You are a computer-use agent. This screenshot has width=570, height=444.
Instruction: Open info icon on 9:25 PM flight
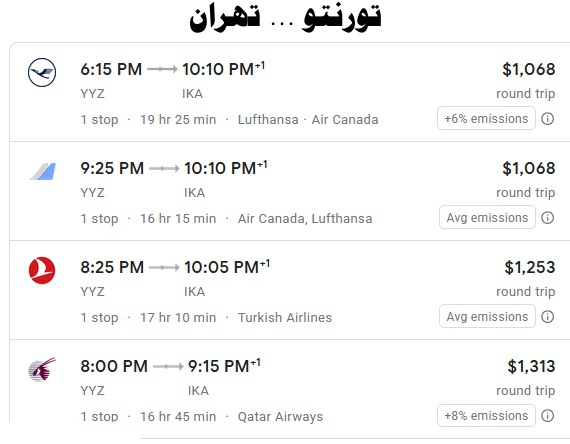pyautogui.click(x=547, y=217)
